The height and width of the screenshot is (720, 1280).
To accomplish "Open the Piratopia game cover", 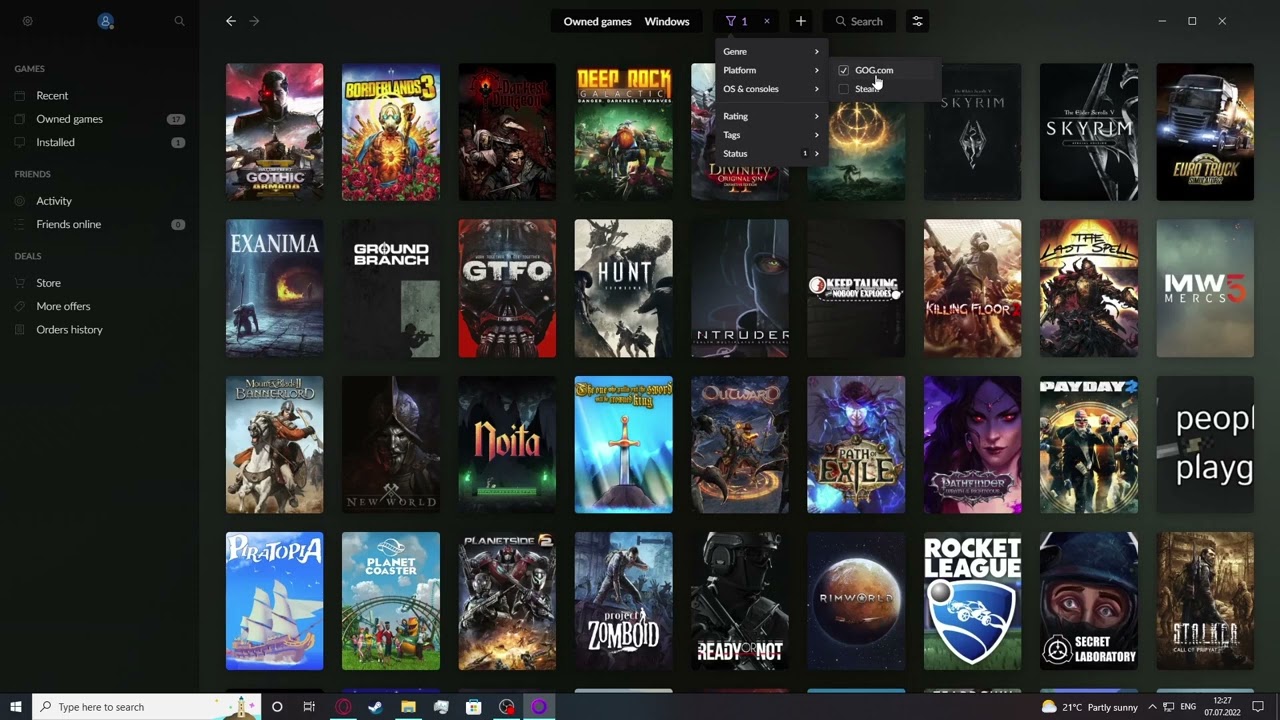I will pos(275,601).
